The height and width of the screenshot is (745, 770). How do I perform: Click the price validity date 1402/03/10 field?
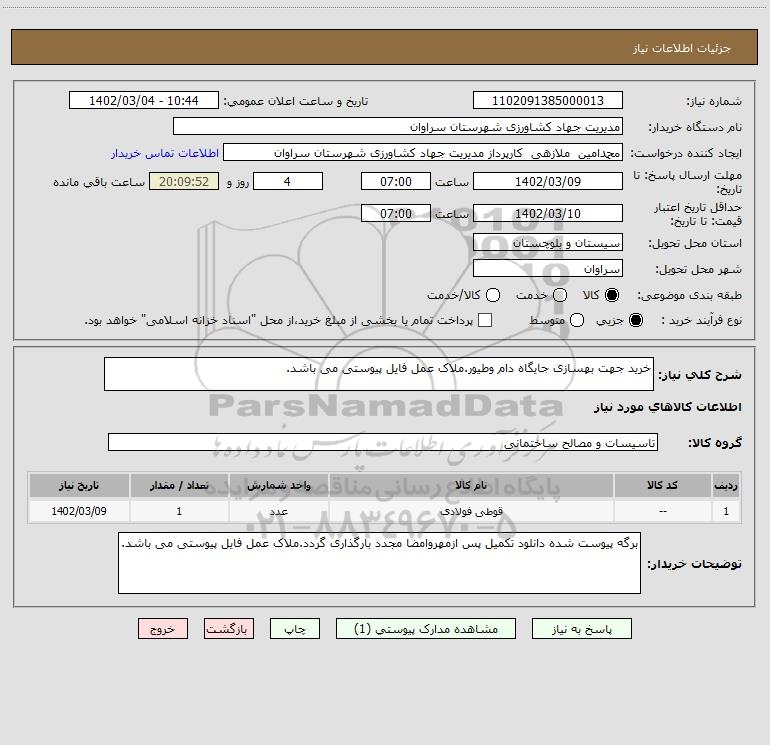coord(548,213)
